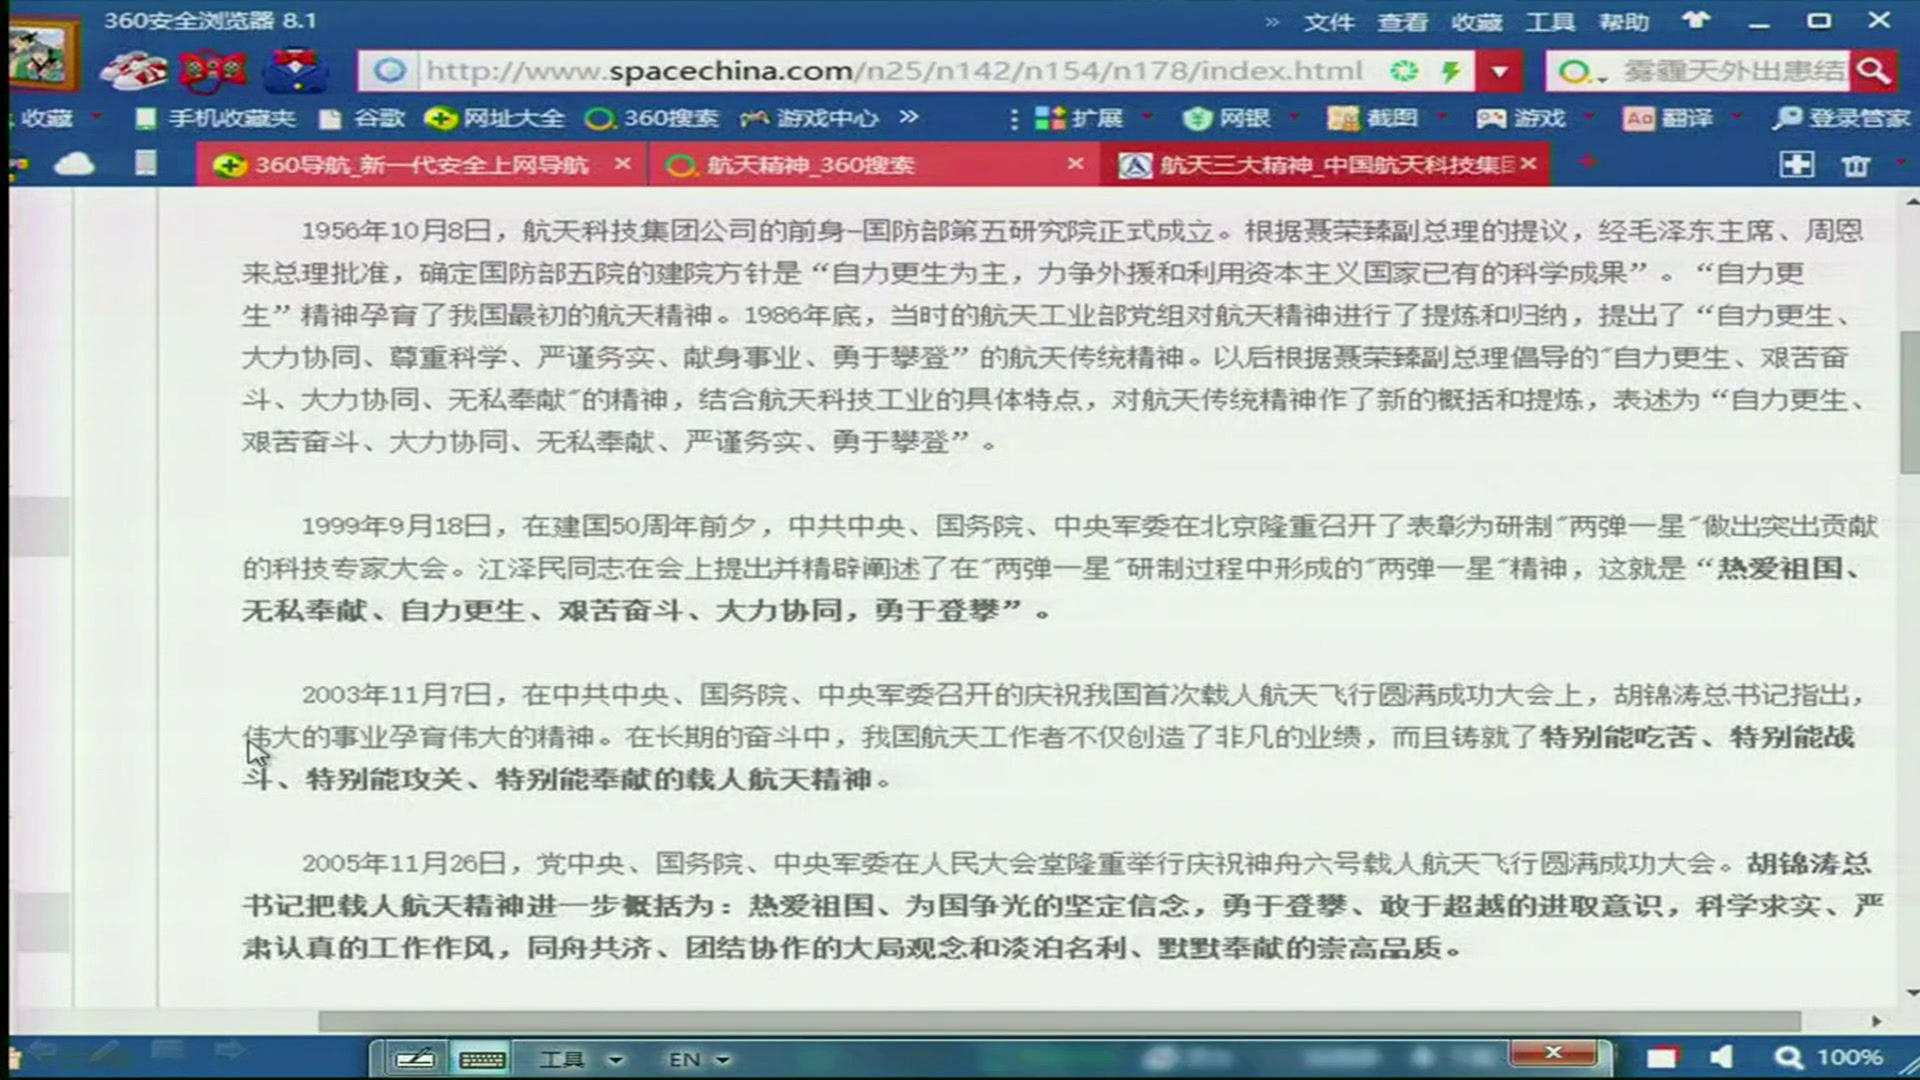Open the 工具 dropdown in input panel
Image resolution: width=1920 pixels, height=1080 pixels.
pyautogui.click(x=581, y=1059)
